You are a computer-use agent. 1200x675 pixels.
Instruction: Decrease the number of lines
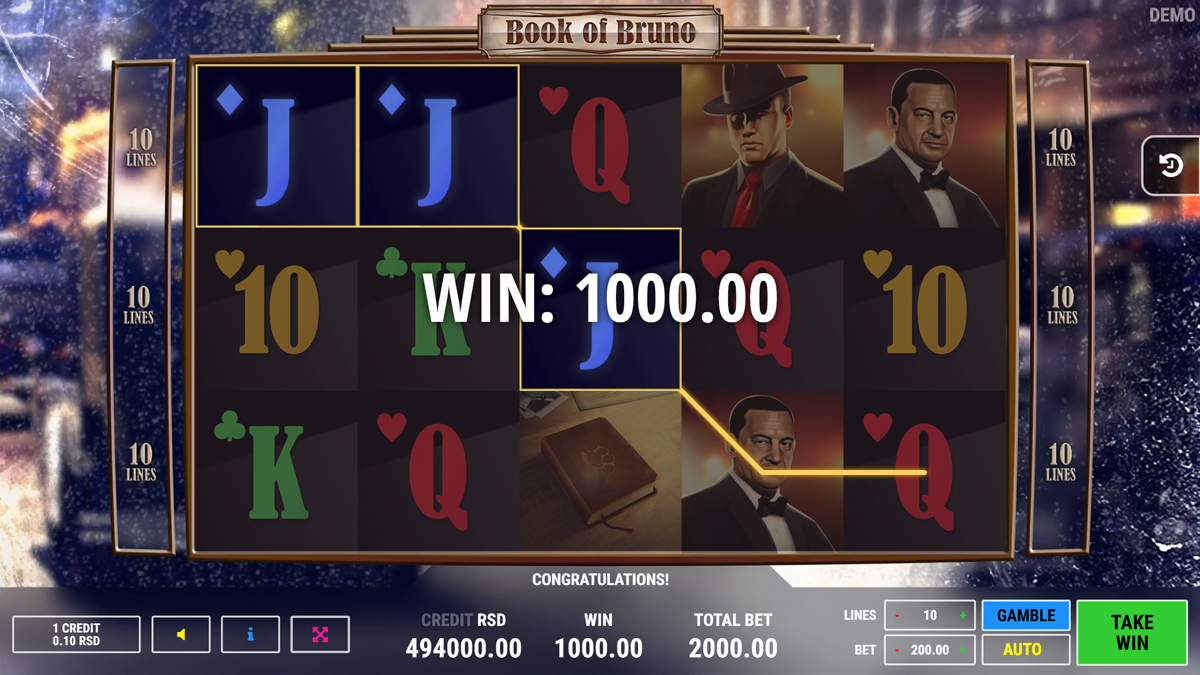click(897, 616)
